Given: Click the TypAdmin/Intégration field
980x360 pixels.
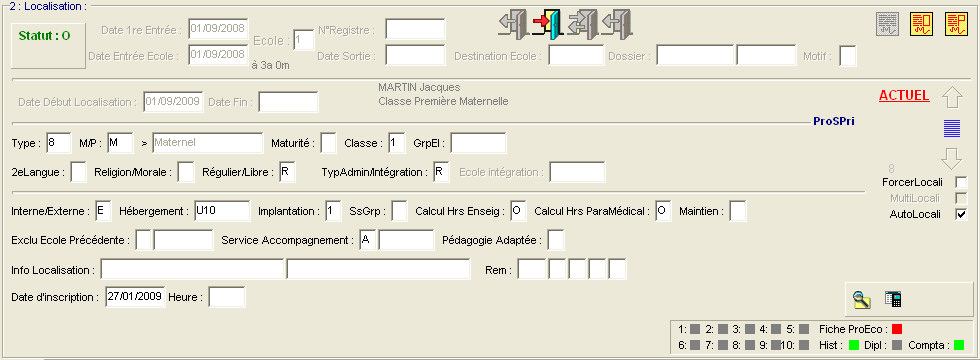Looking at the screenshot, I should [441, 172].
